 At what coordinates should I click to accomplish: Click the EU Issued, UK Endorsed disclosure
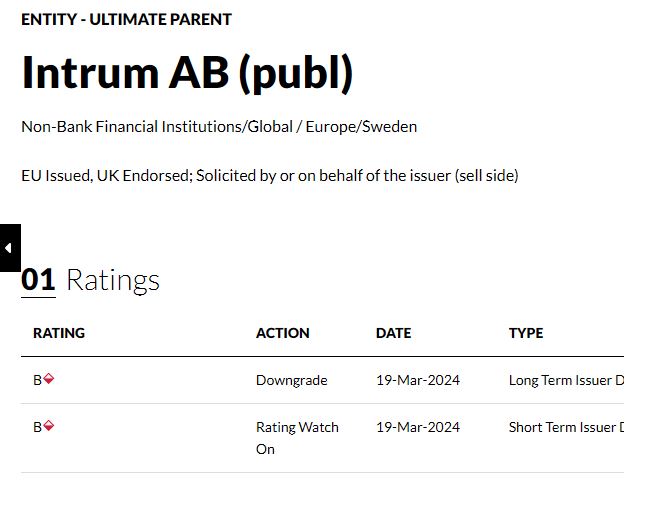[x=269, y=176]
